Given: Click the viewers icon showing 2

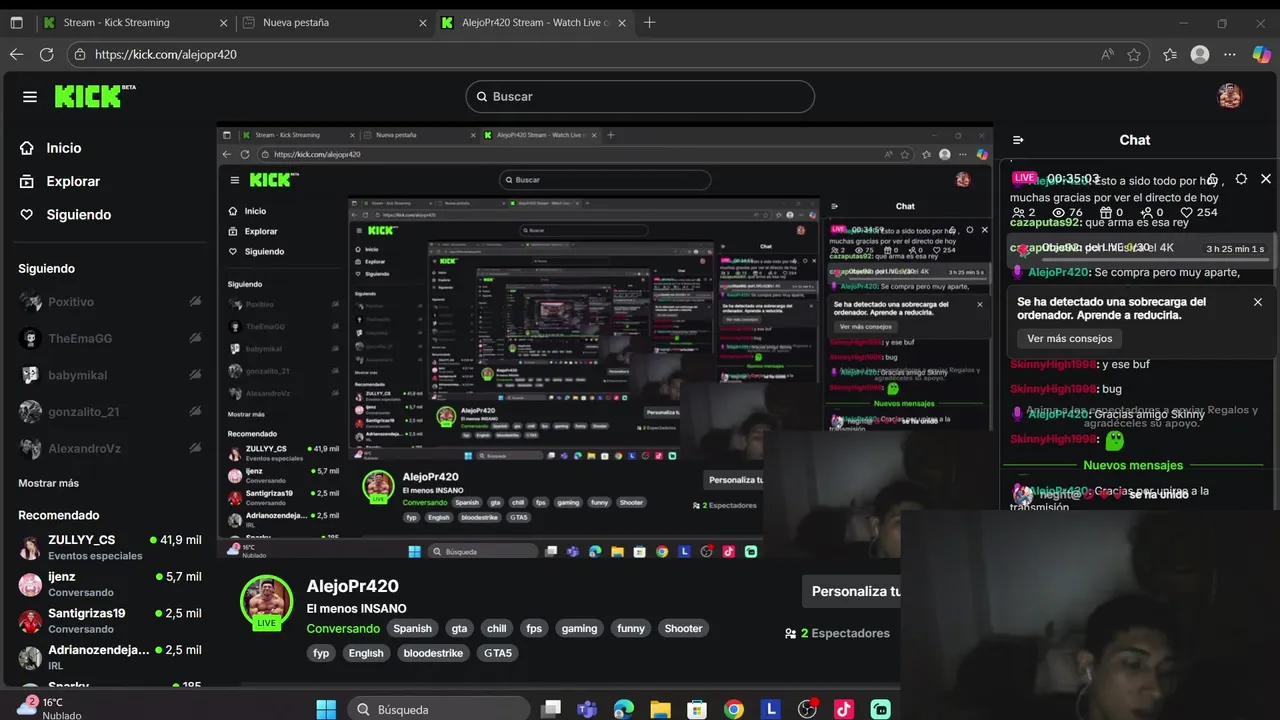Looking at the screenshot, I should click(x=1018, y=212).
